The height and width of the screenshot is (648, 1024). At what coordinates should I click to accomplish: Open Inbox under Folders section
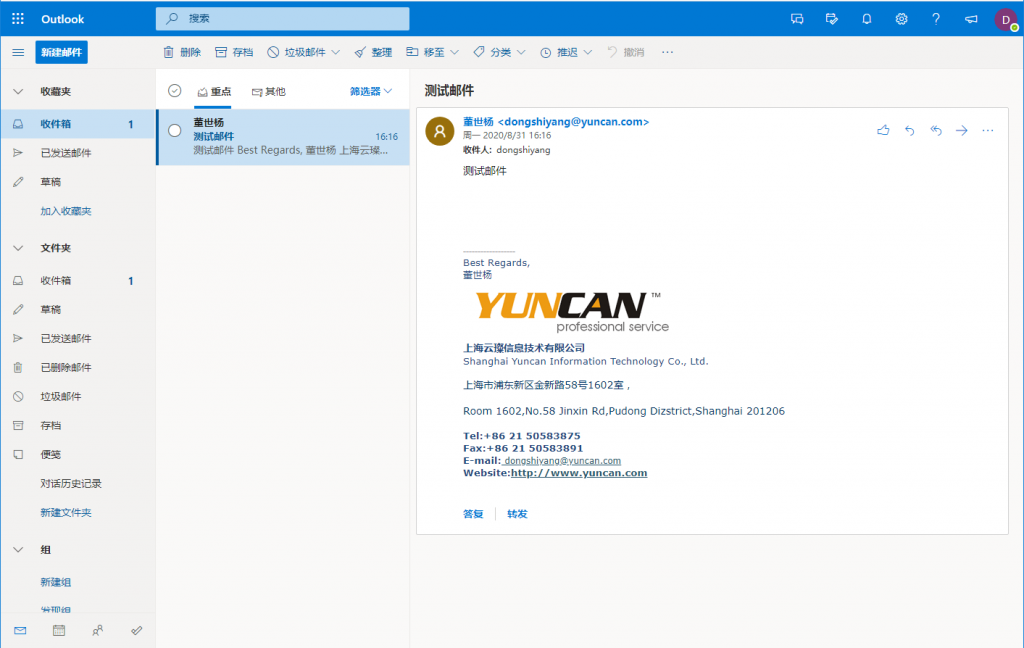coord(78,281)
